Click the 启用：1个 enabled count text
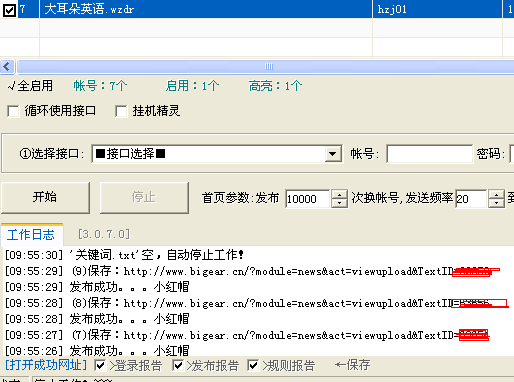Screen dimensions: 514x382 [x=192, y=86]
